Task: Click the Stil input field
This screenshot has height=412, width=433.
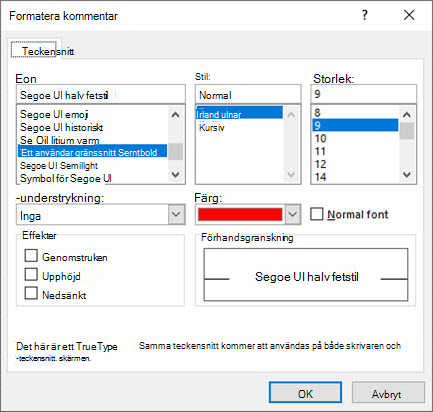Action: (248, 95)
